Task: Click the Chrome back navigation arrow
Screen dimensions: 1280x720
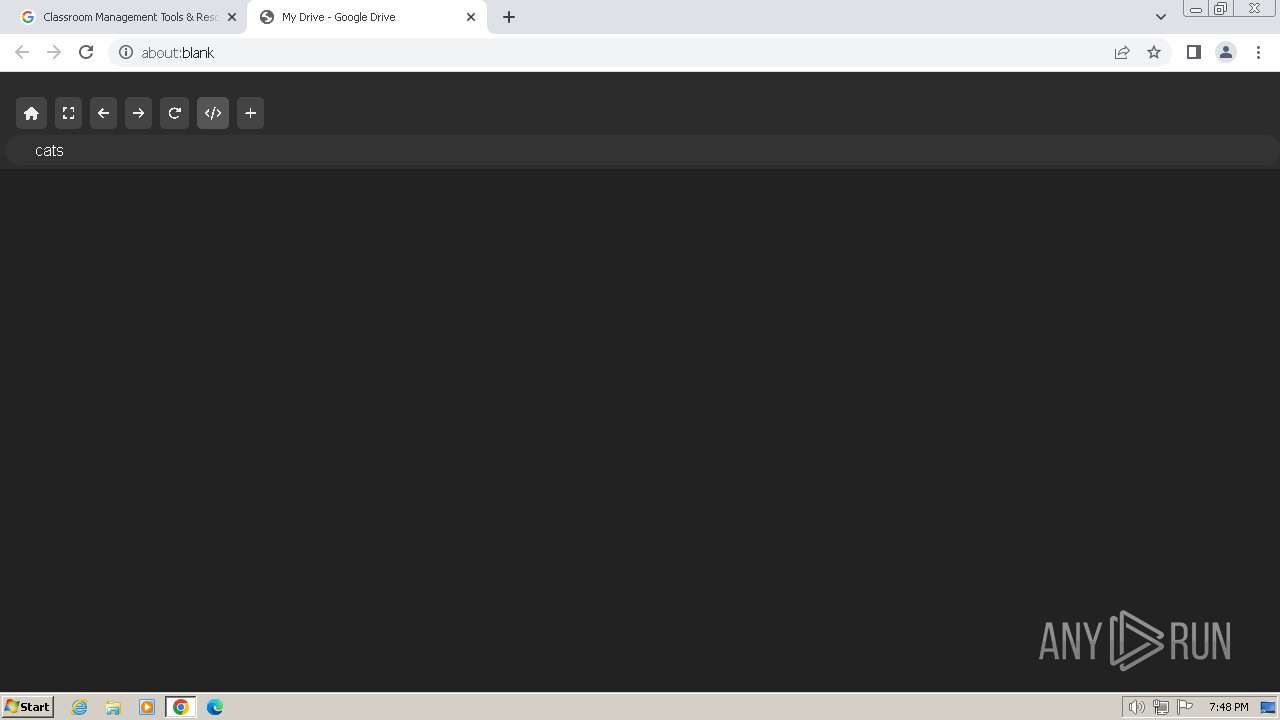Action: pyautogui.click(x=22, y=52)
